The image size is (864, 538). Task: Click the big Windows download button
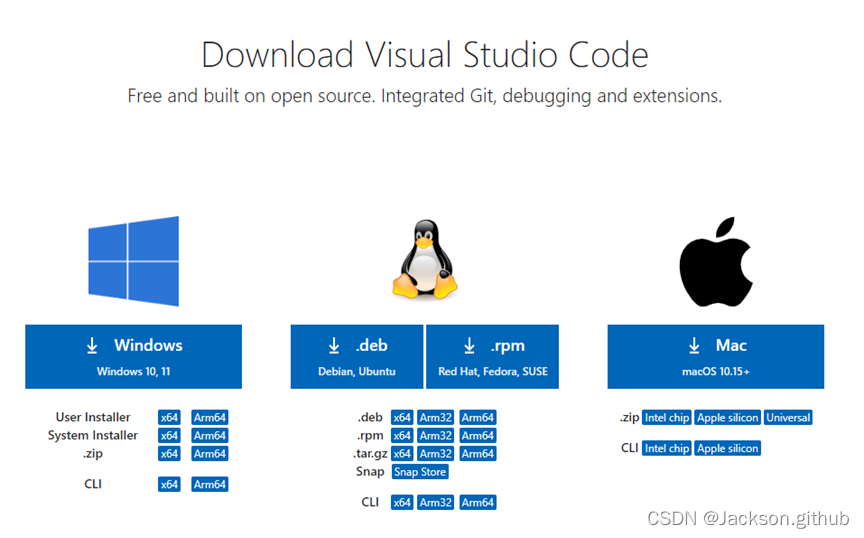[x=133, y=356]
